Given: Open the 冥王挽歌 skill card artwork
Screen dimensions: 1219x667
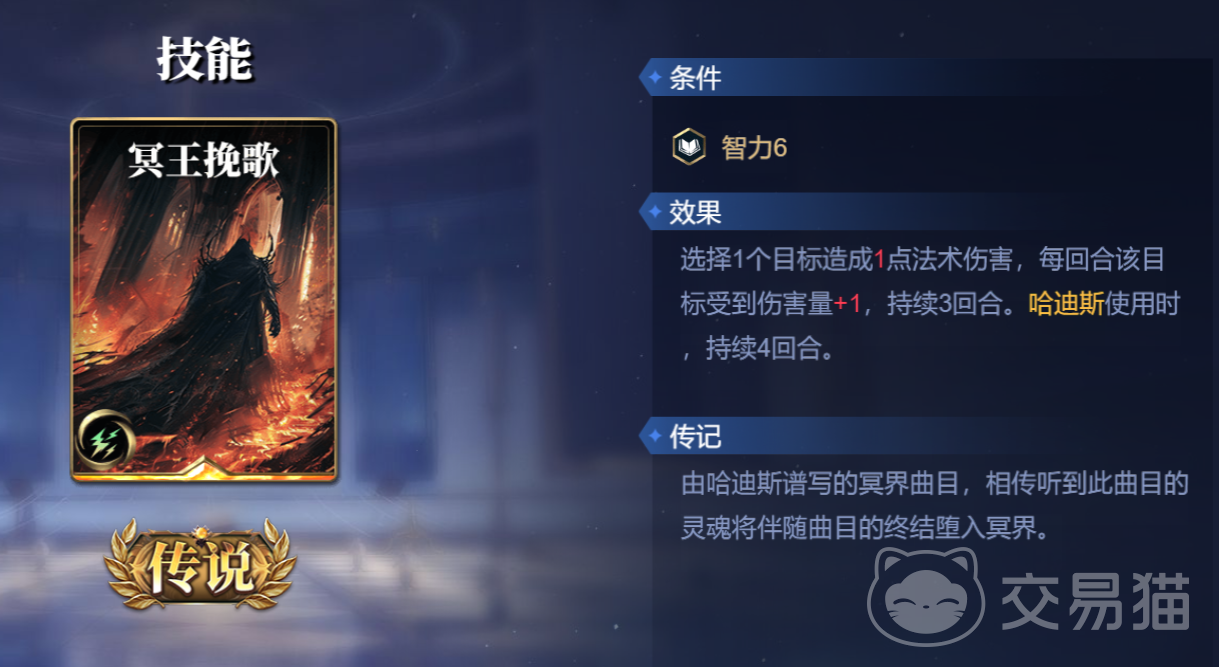Looking at the screenshot, I should (204, 300).
